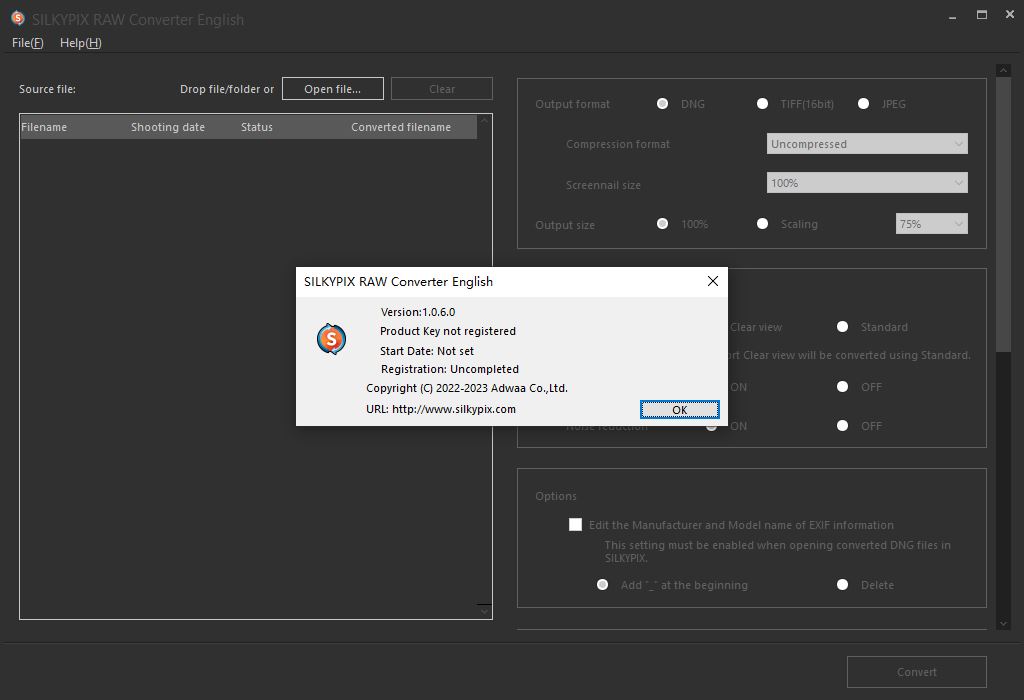Open the File menu
The image size is (1024, 700).
[x=26, y=43]
